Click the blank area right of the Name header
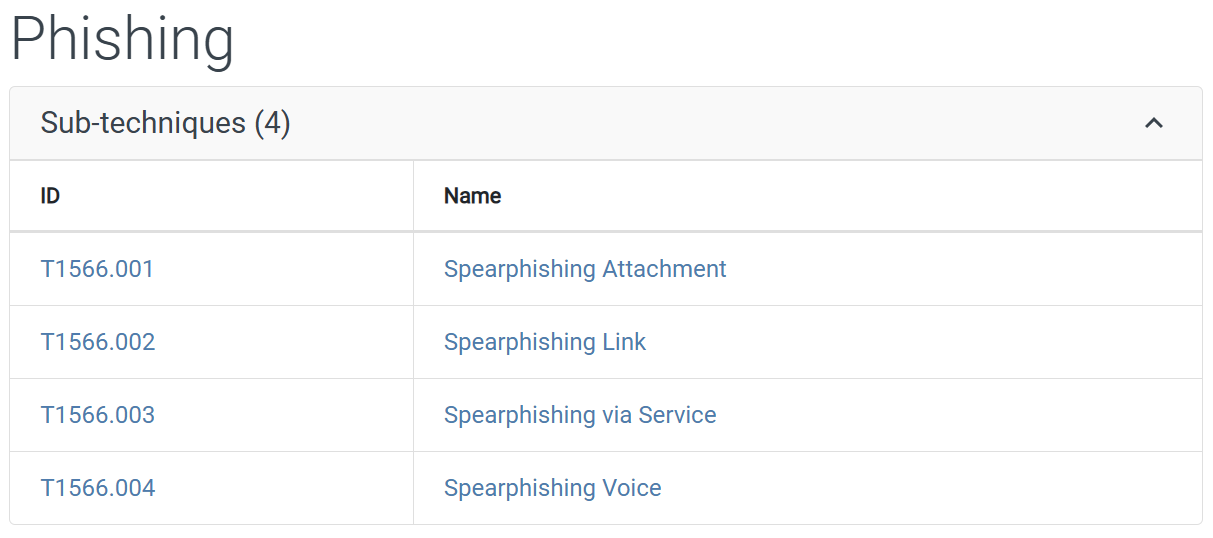 tap(851, 196)
